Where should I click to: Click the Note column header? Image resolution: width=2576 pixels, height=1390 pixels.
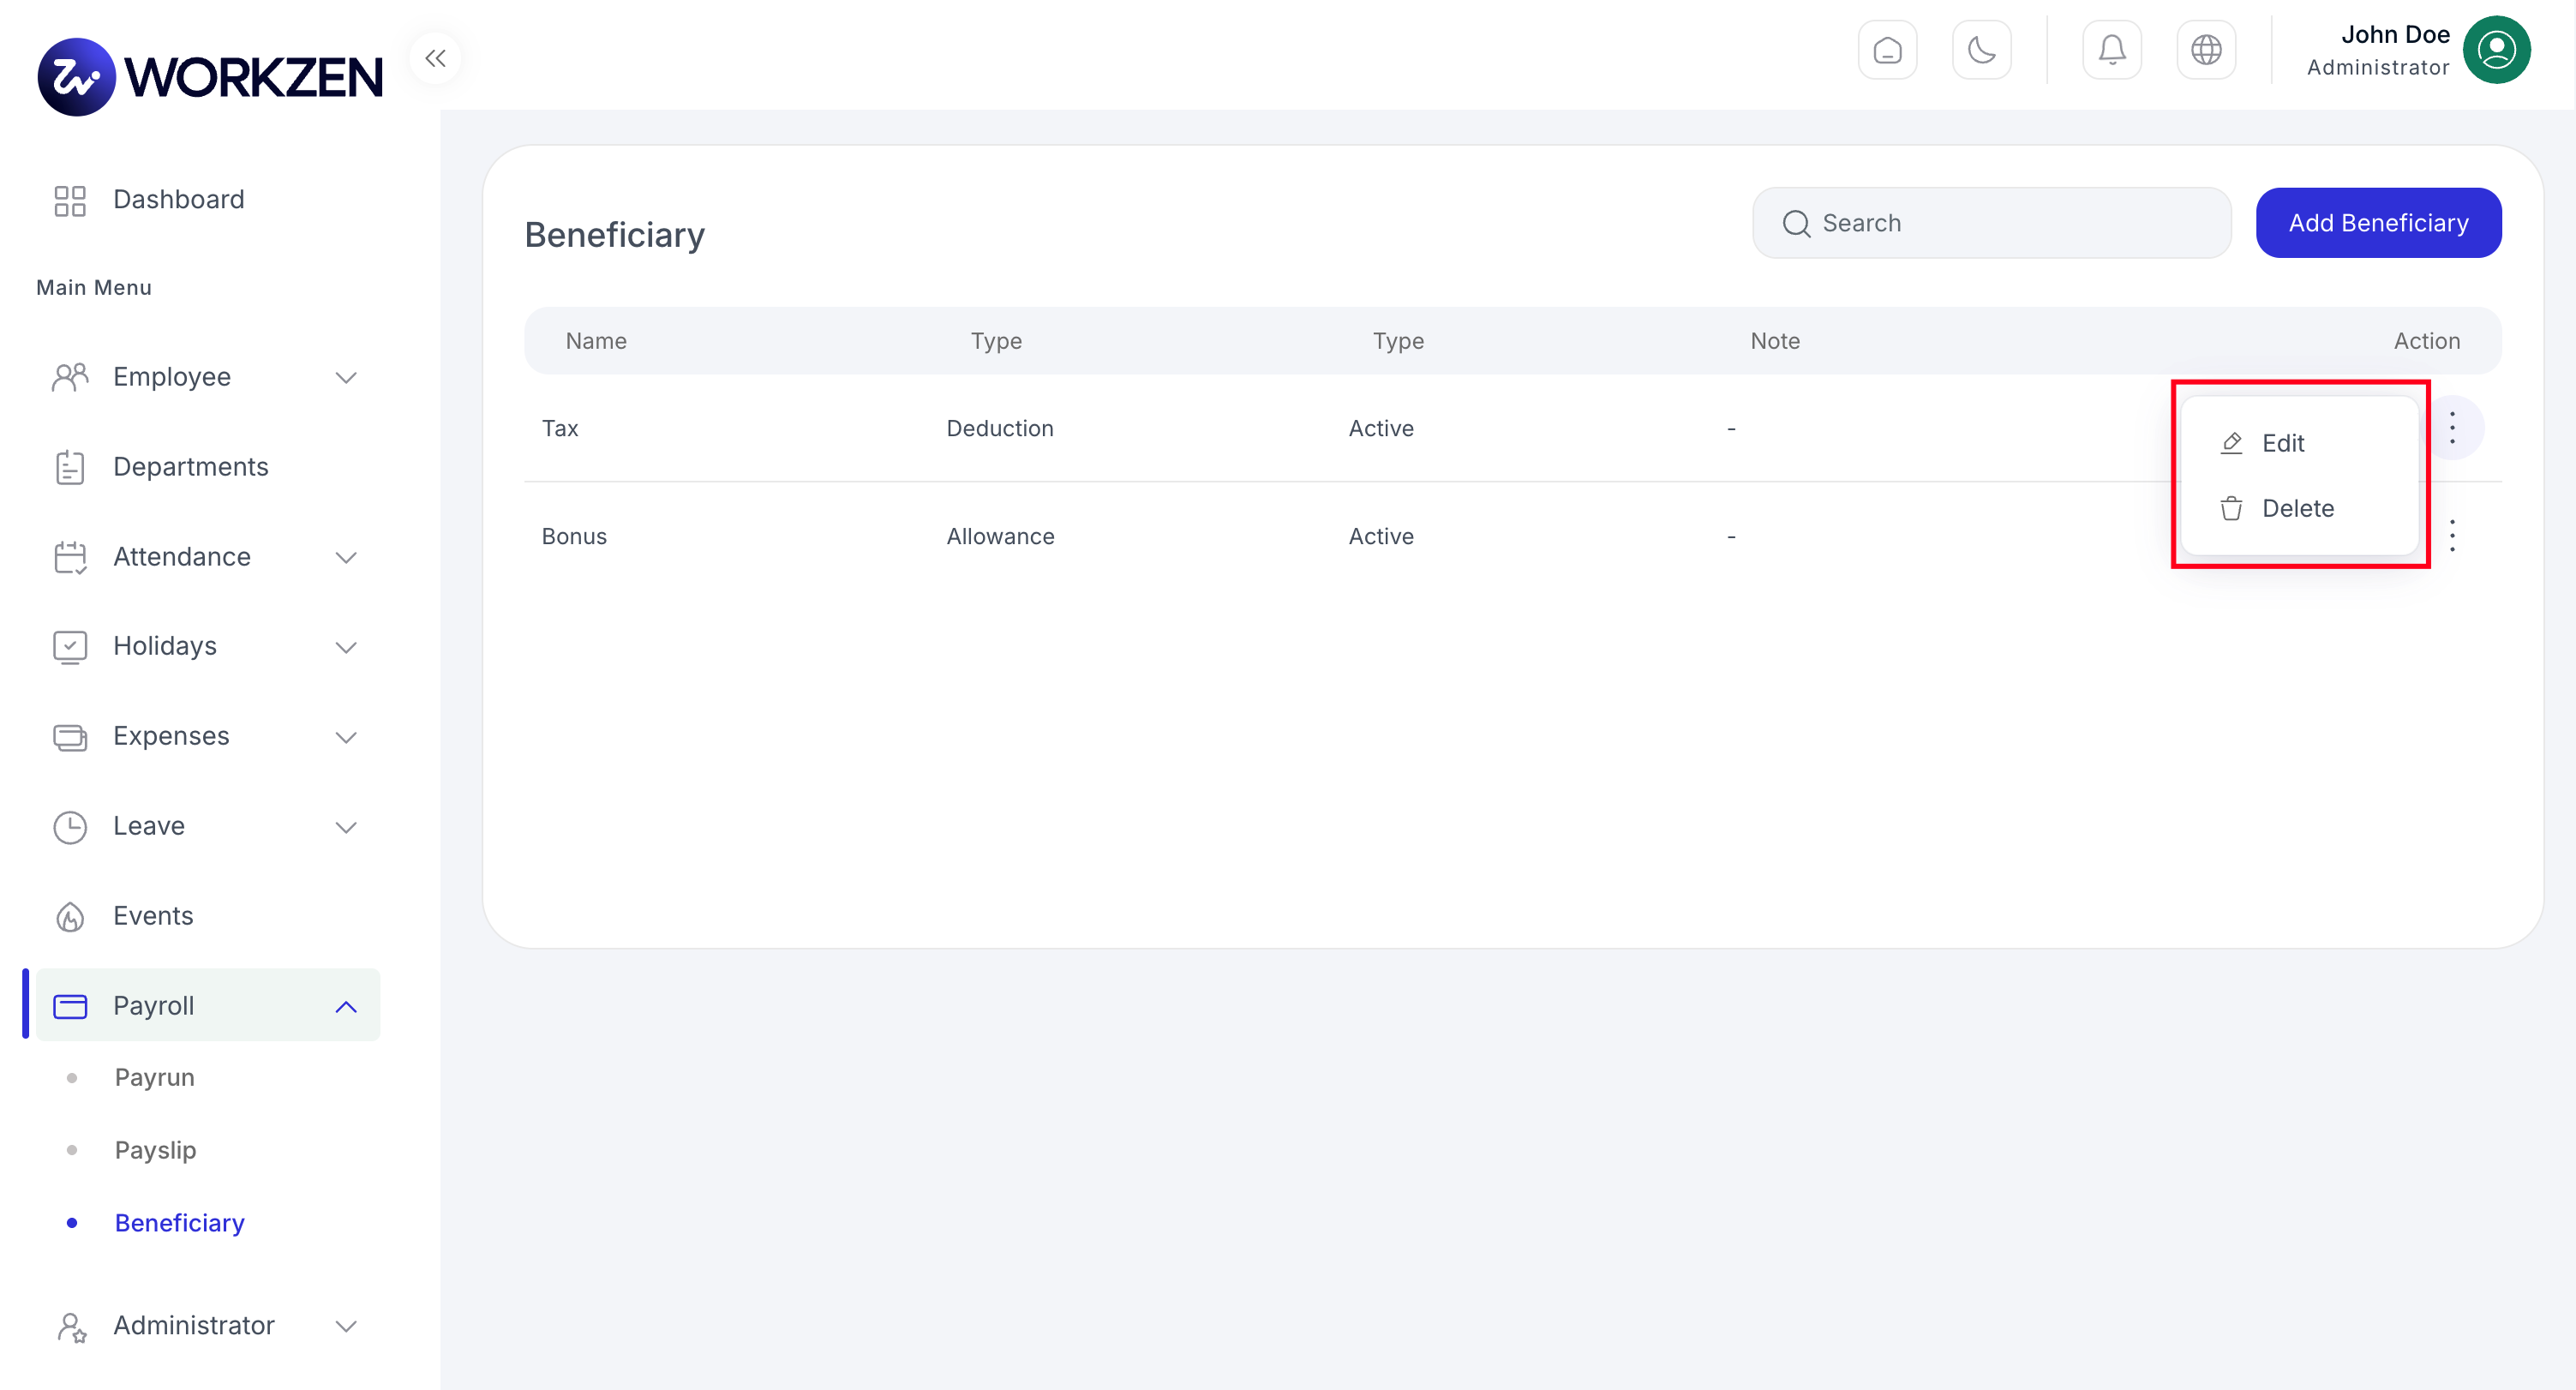tap(1775, 341)
